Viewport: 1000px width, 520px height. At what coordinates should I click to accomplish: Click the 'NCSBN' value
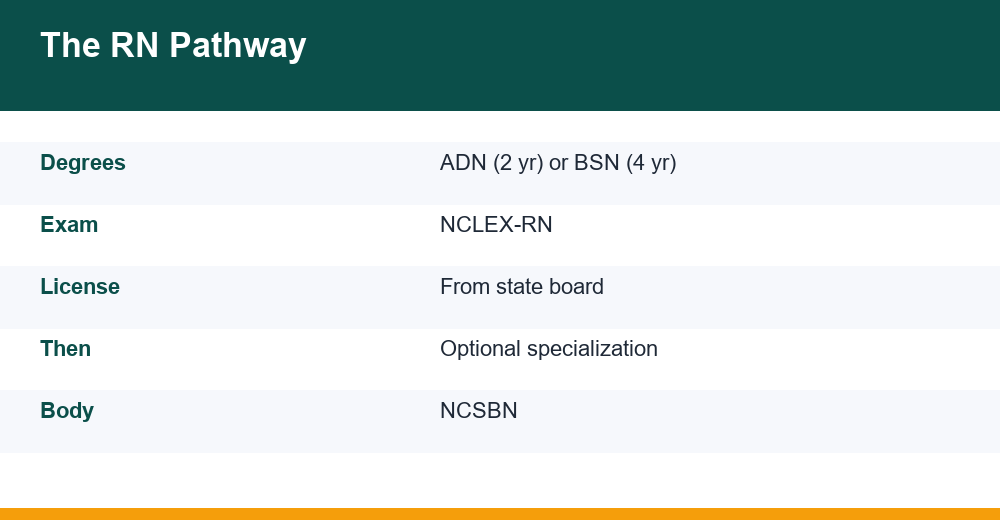(479, 410)
